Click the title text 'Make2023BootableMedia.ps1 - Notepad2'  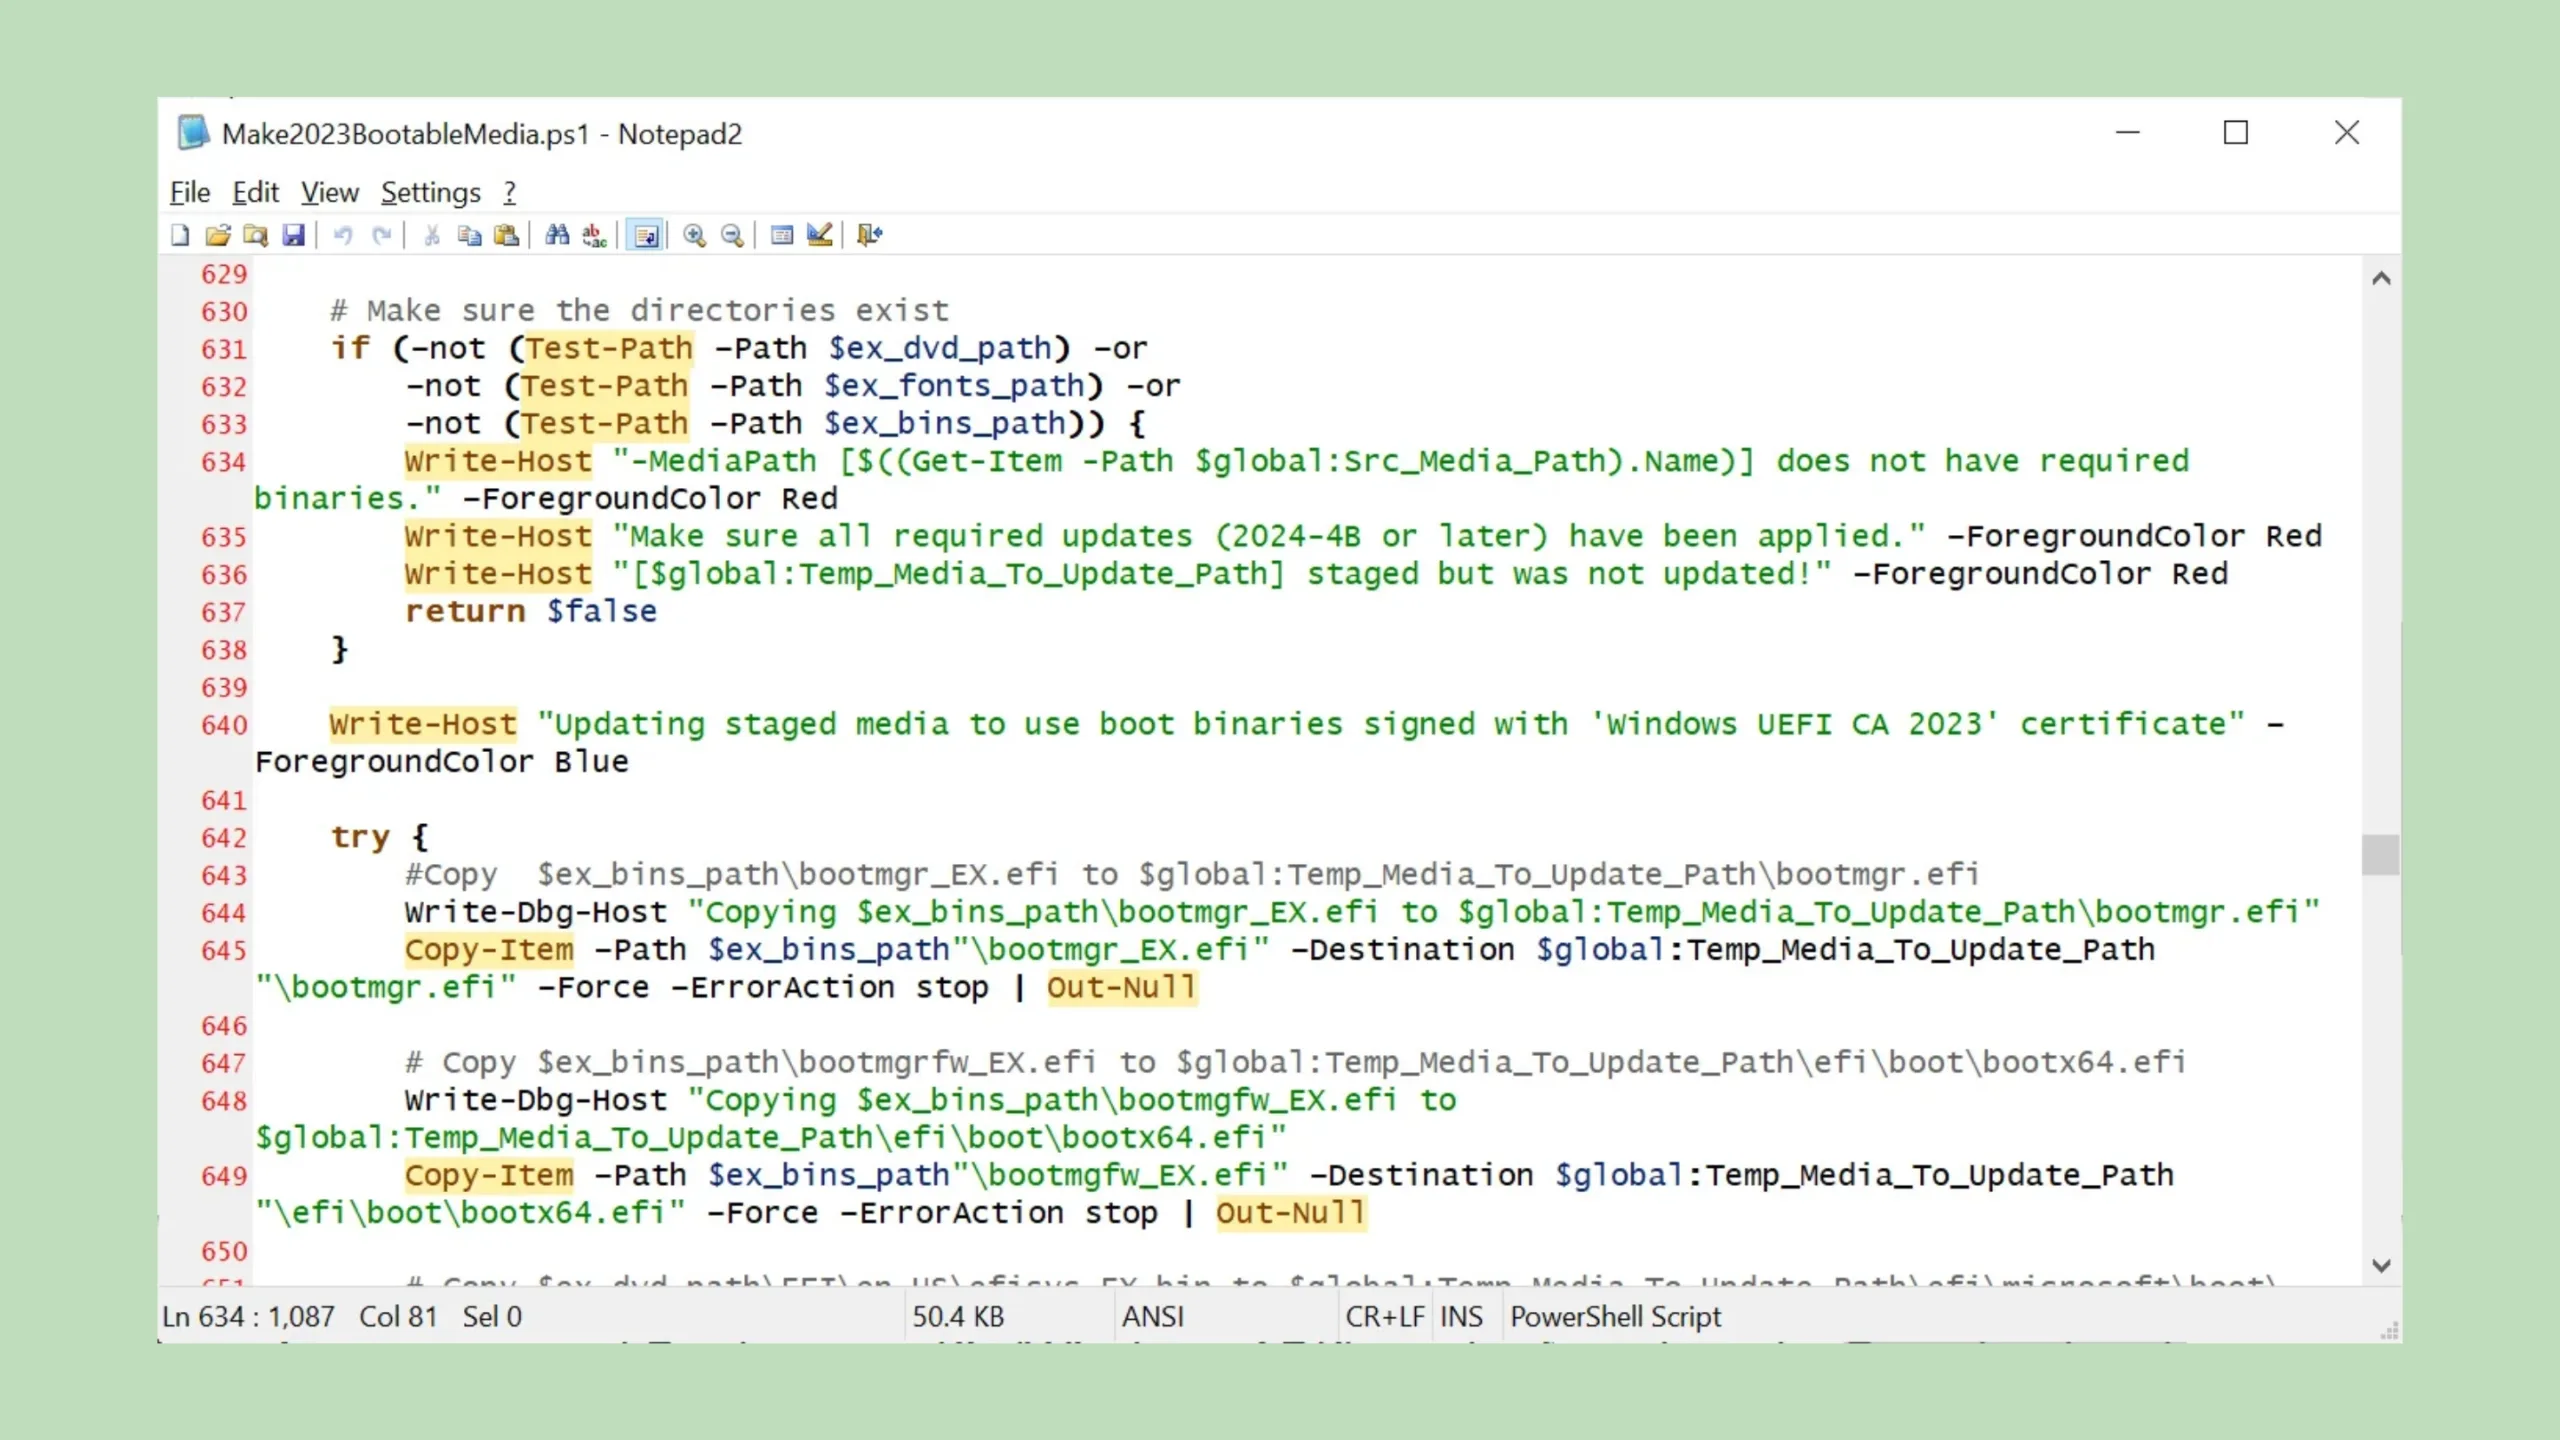(x=482, y=134)
